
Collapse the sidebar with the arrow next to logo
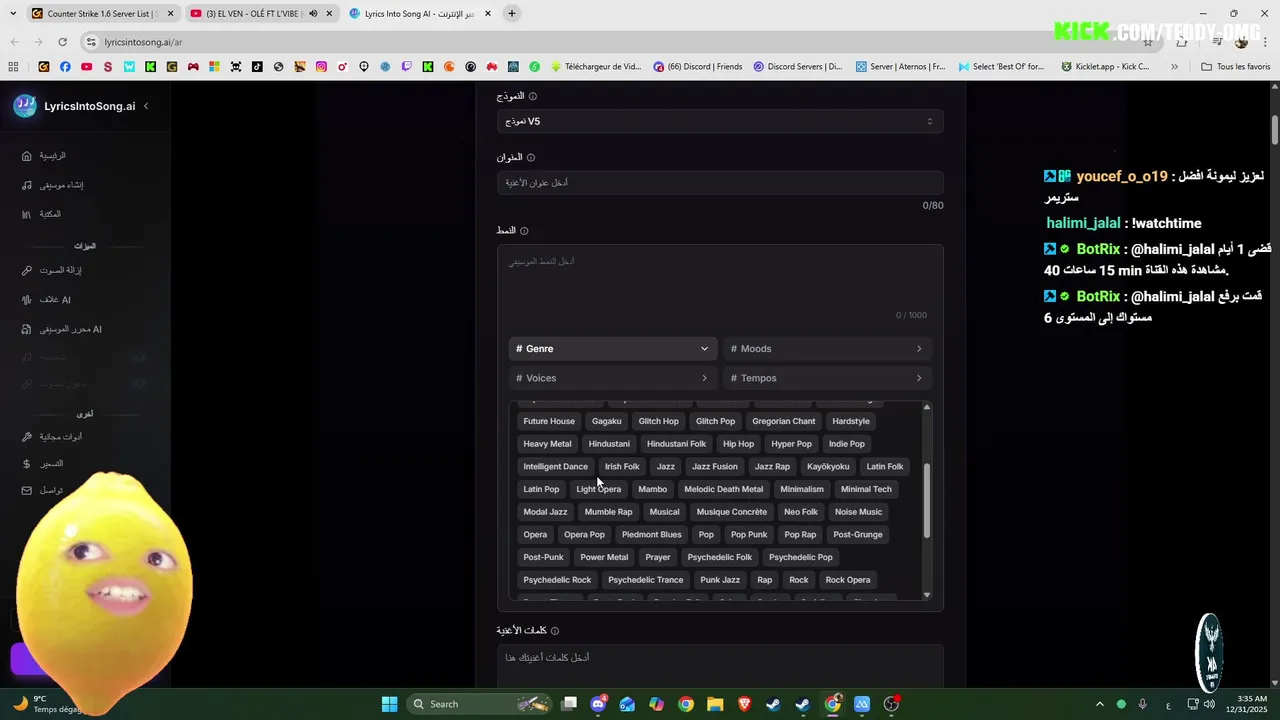click(146, 106)
